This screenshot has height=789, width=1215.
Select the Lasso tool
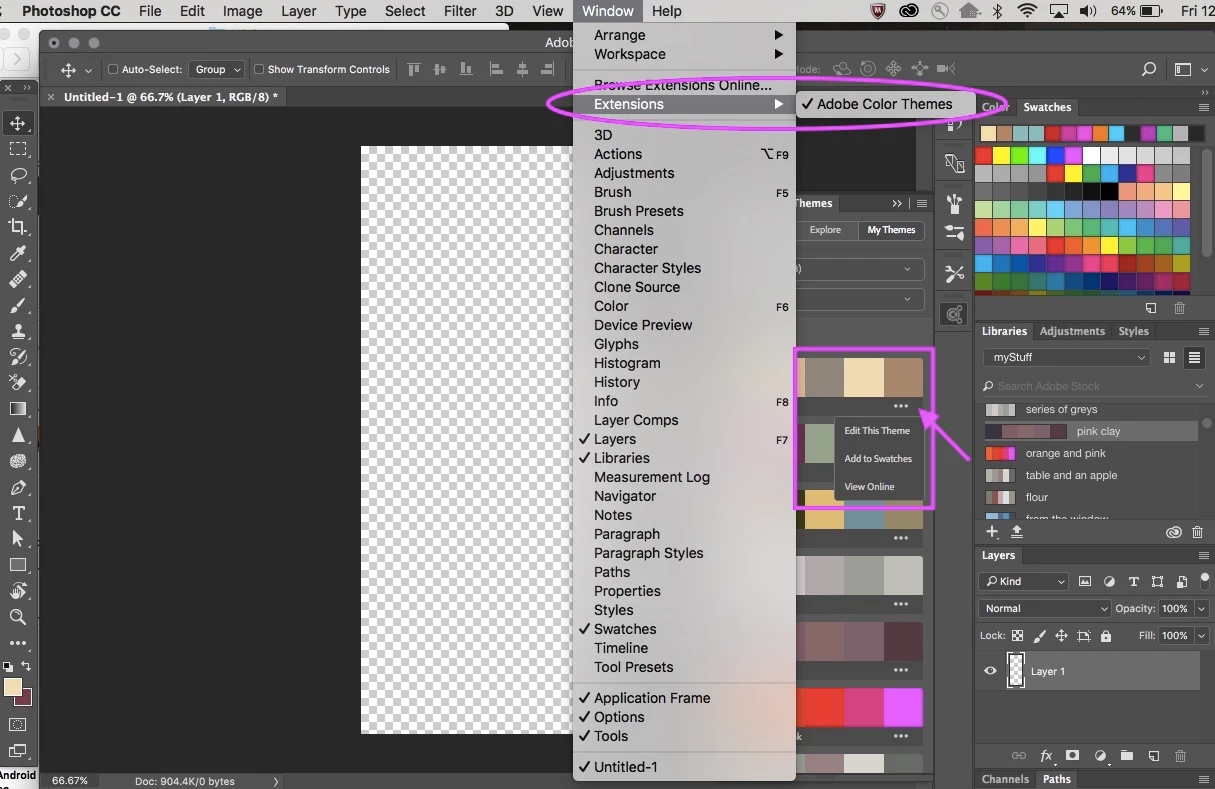(18, 175)
